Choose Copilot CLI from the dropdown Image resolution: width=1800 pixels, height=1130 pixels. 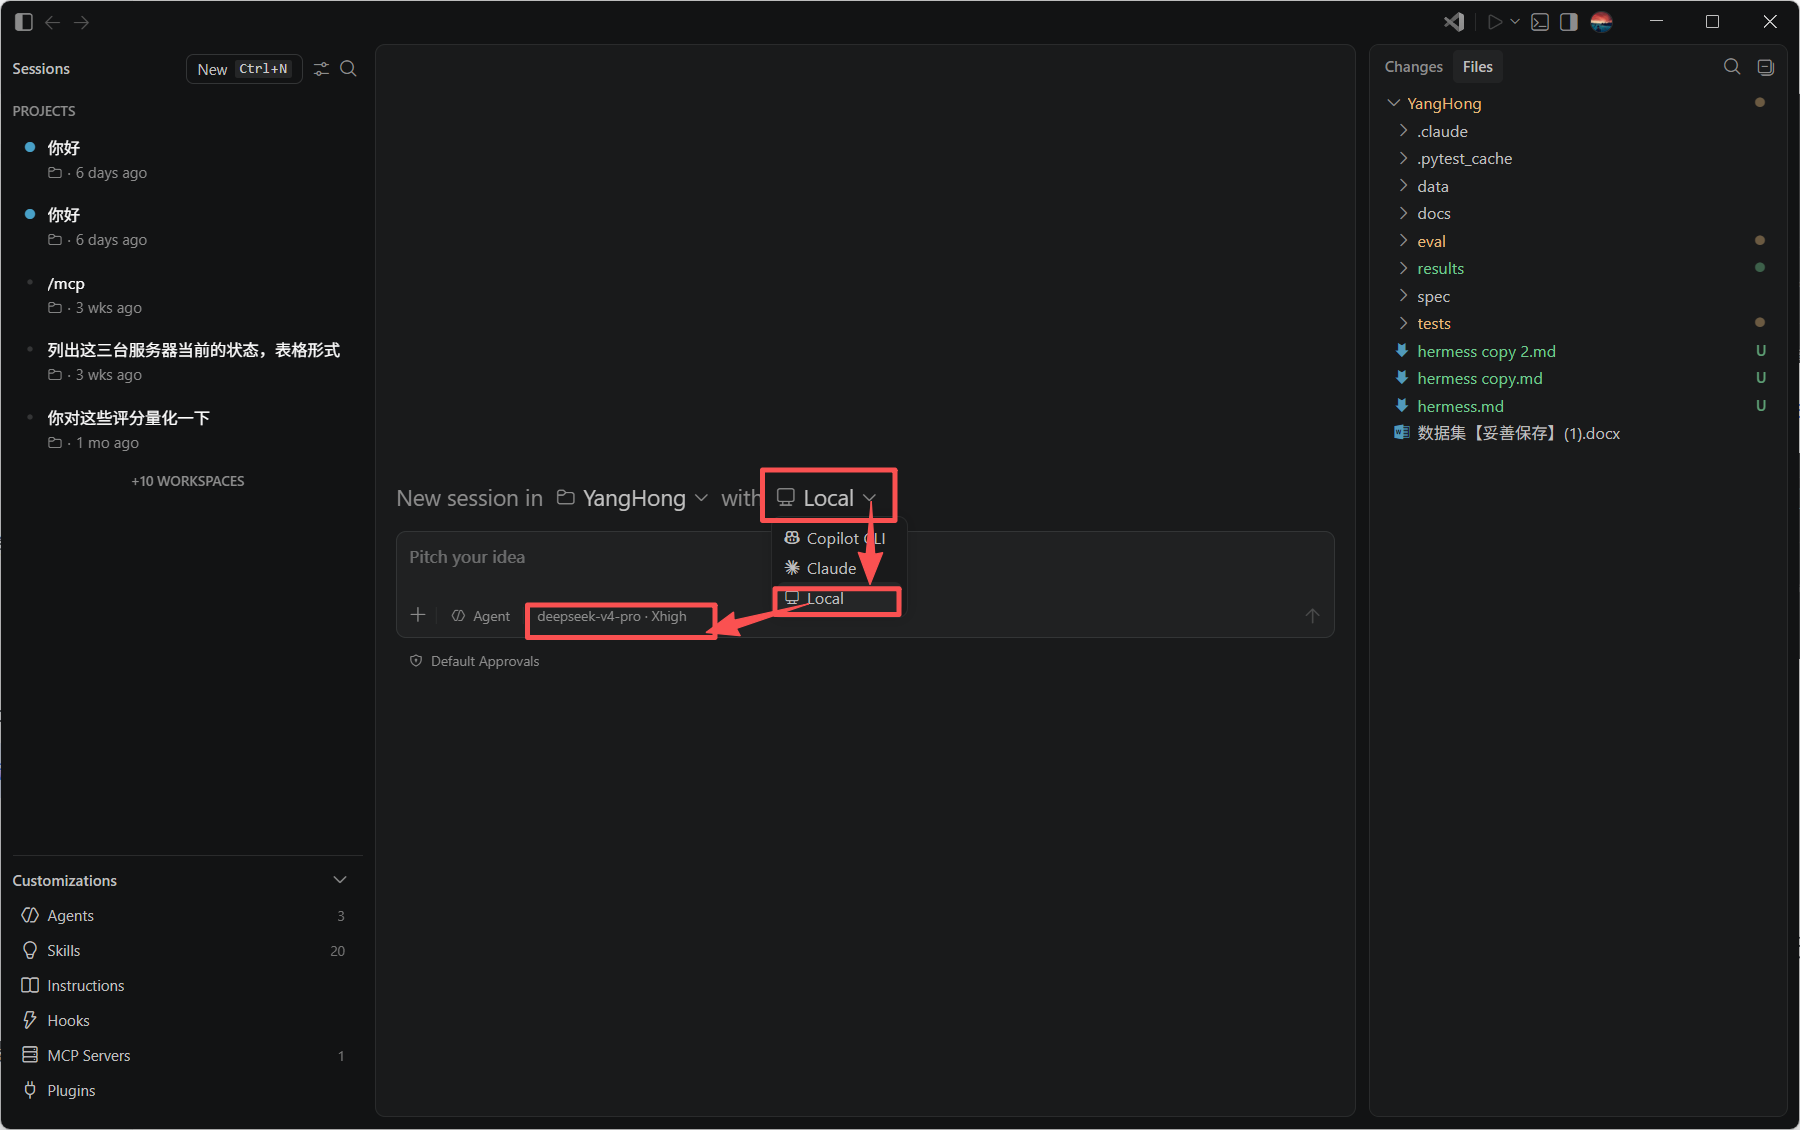pyautogui.click(x=836, y=538)
